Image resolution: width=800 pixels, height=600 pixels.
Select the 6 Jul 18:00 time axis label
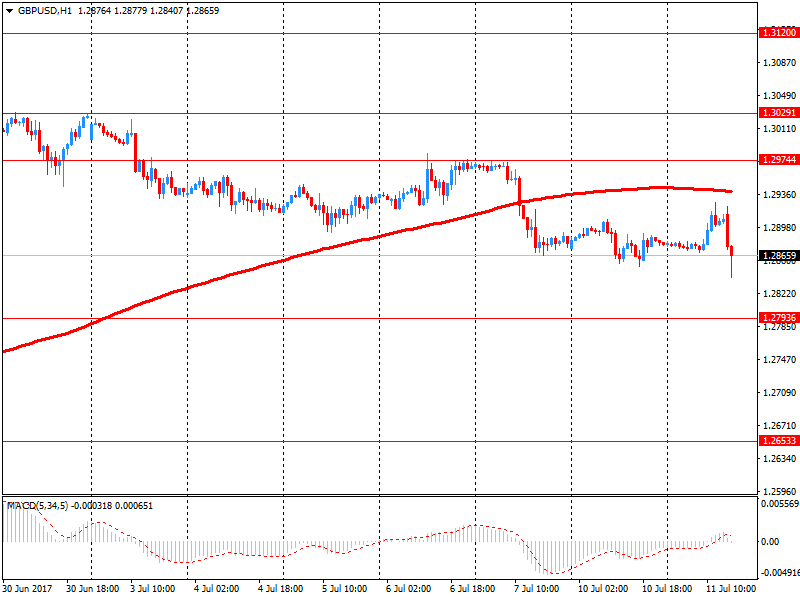pyautogui.click(x=472, y=589)
